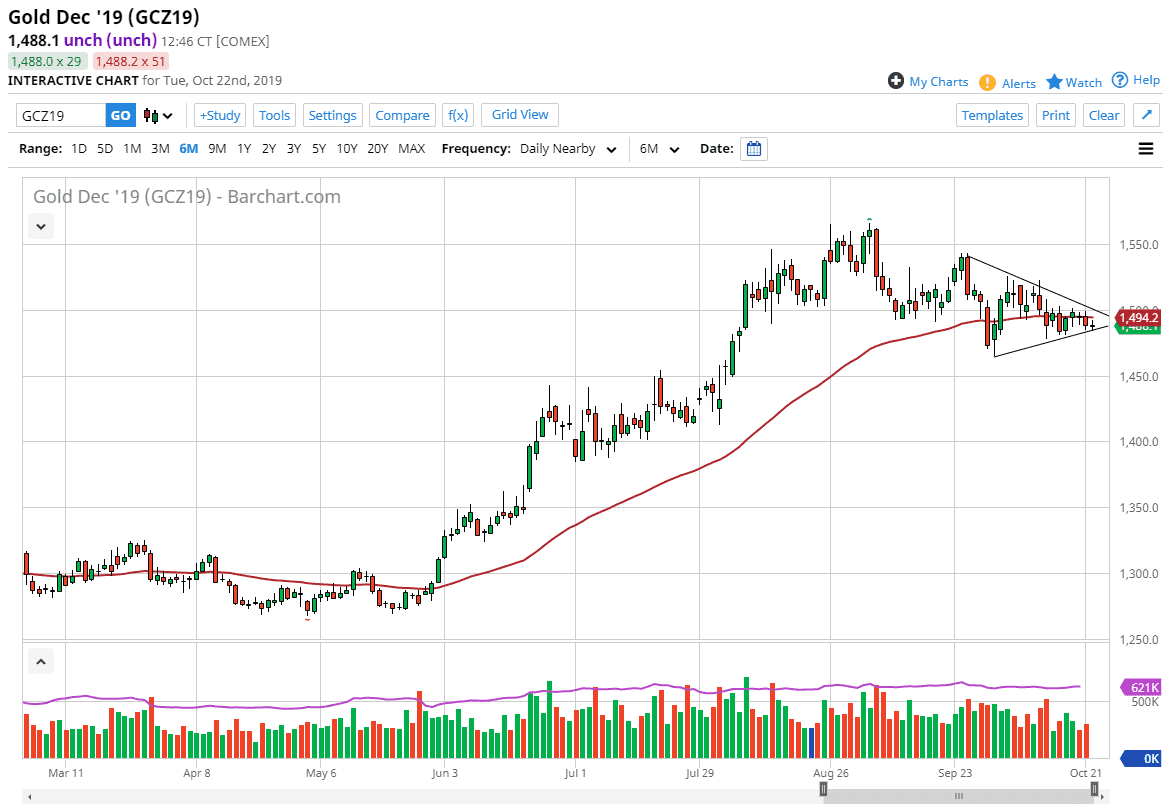Open the Help question icon
Screen dimensions: 1168x810
[1120, 80]
